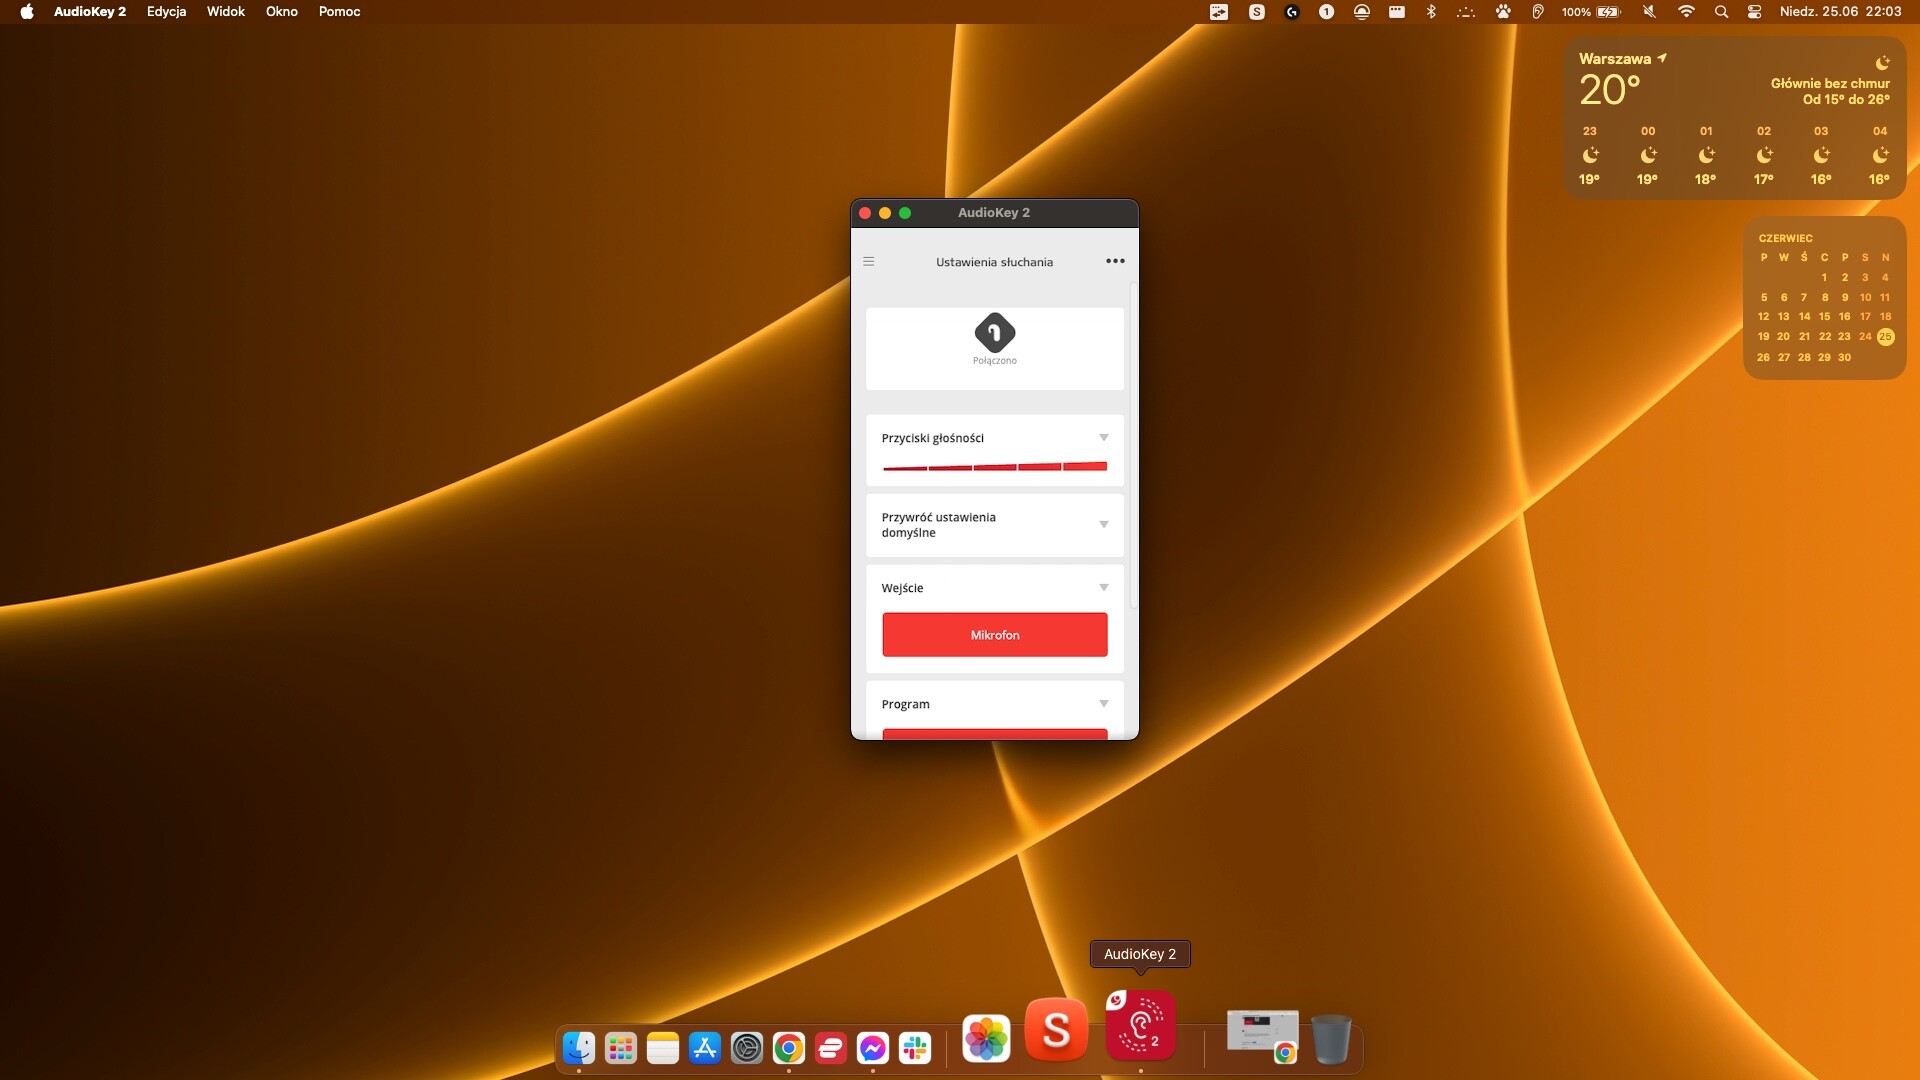The image size is (1920, 1080).
Task: Open the AudioKey 2 app menu
Action: pos(90,12)
